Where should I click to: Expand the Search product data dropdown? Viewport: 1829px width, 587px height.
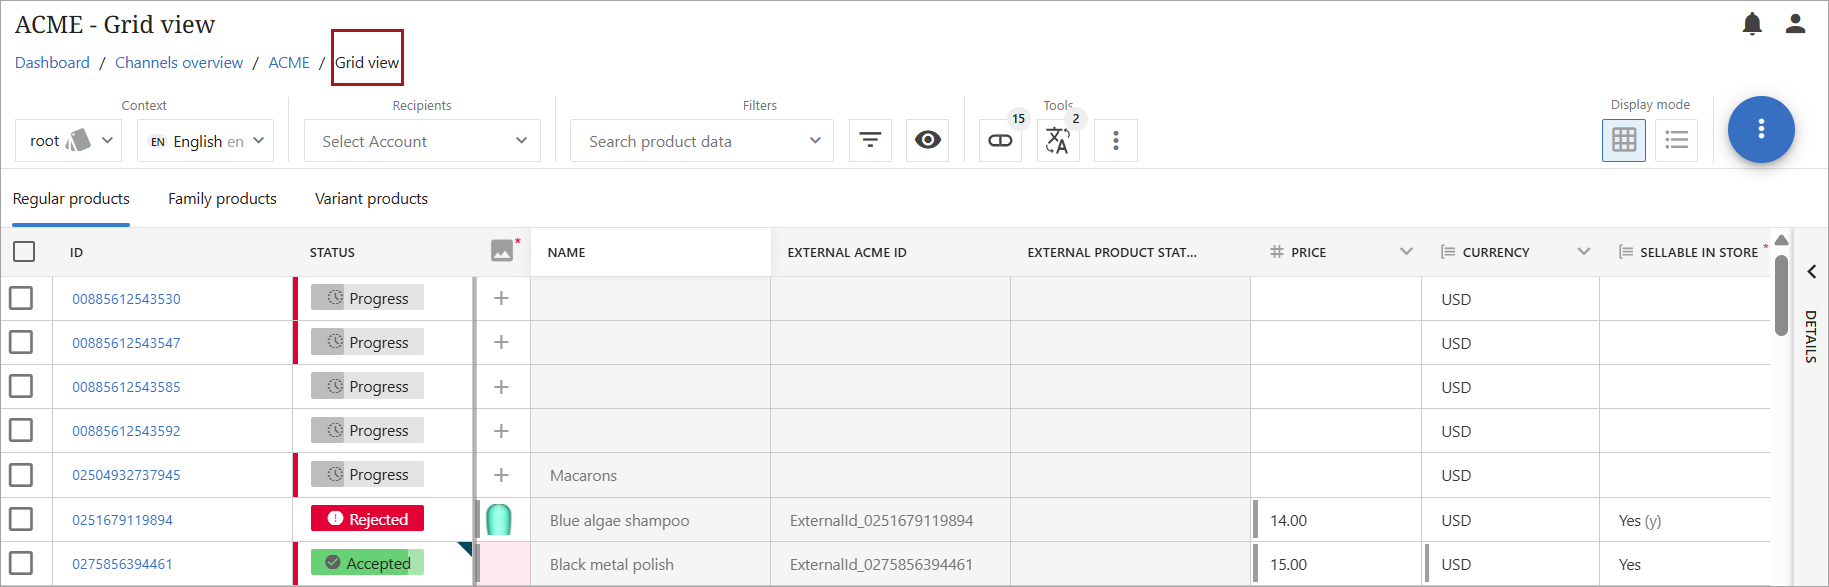click(702, 141)
